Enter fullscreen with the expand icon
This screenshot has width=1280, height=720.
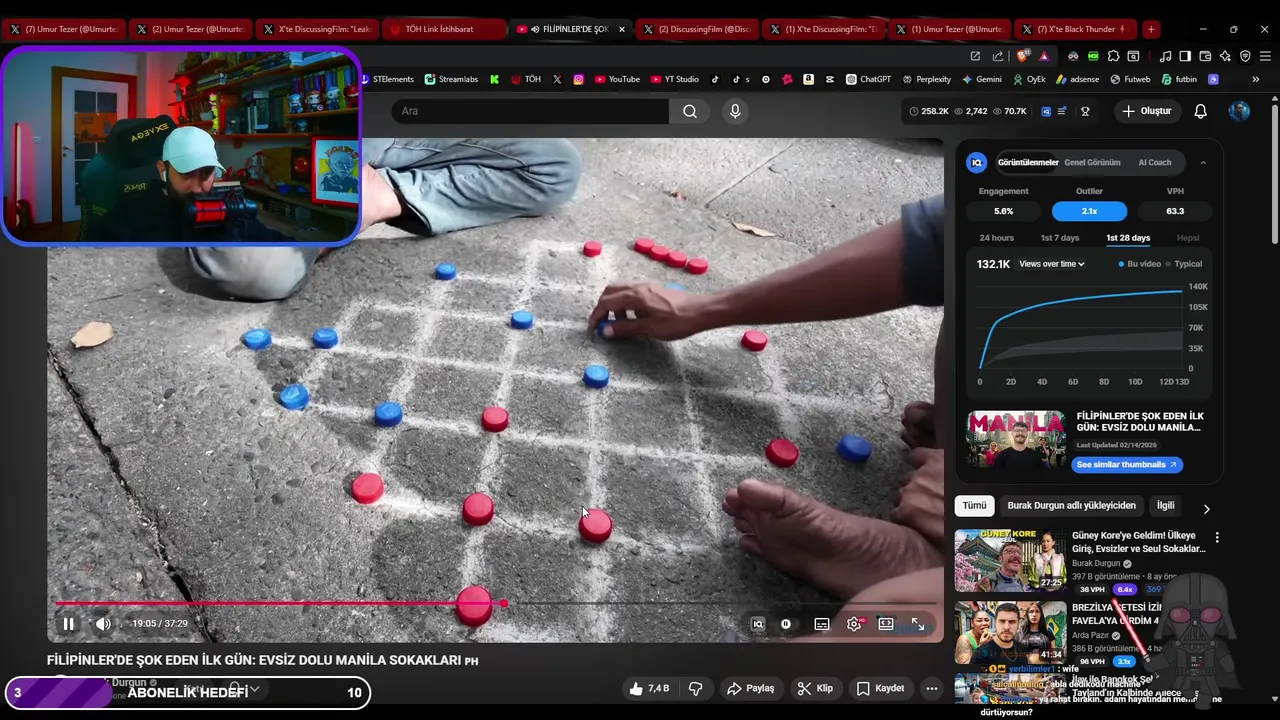point(918,624)
